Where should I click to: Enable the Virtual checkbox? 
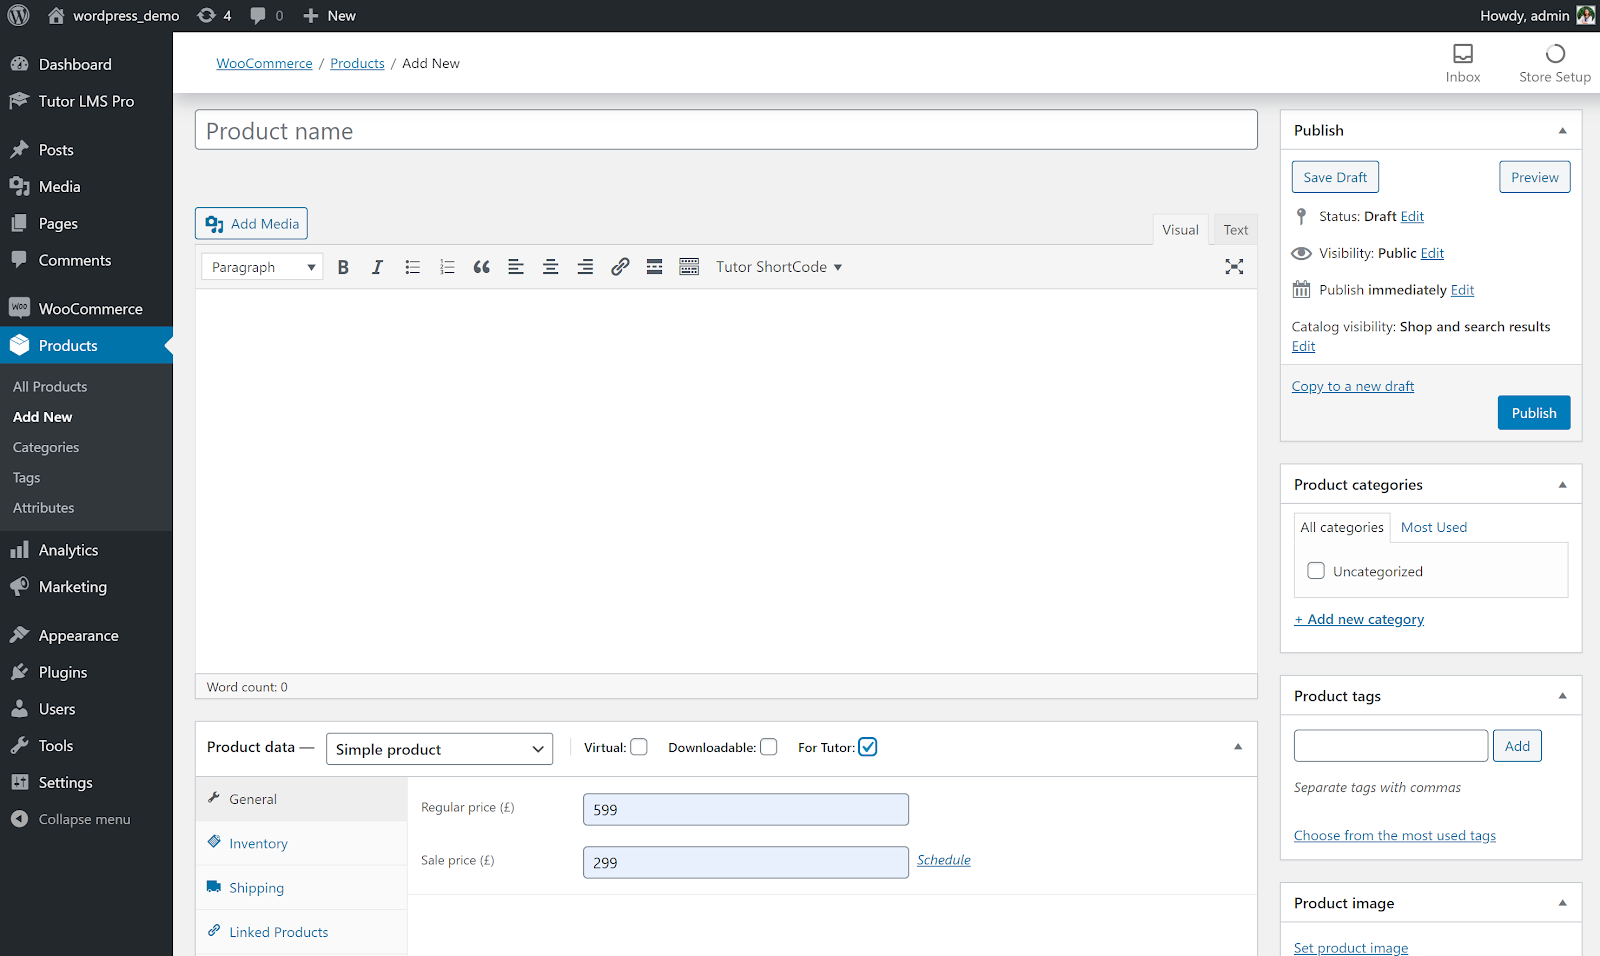coord(639,747)
